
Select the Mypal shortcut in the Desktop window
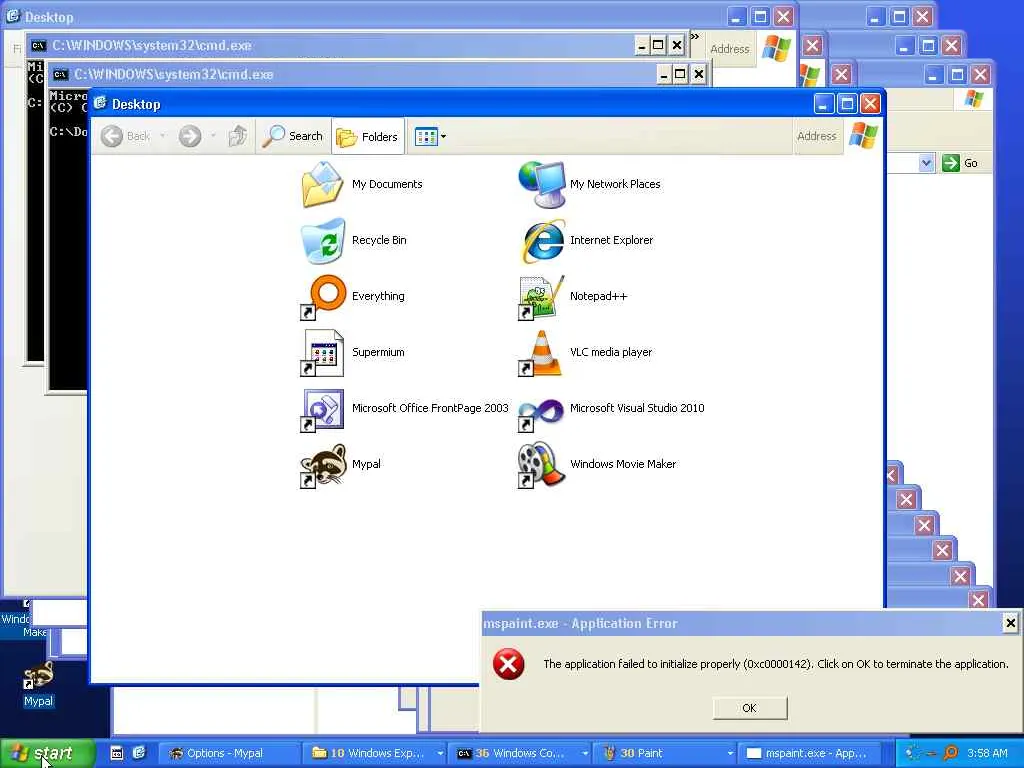click(x=323, y=465)
